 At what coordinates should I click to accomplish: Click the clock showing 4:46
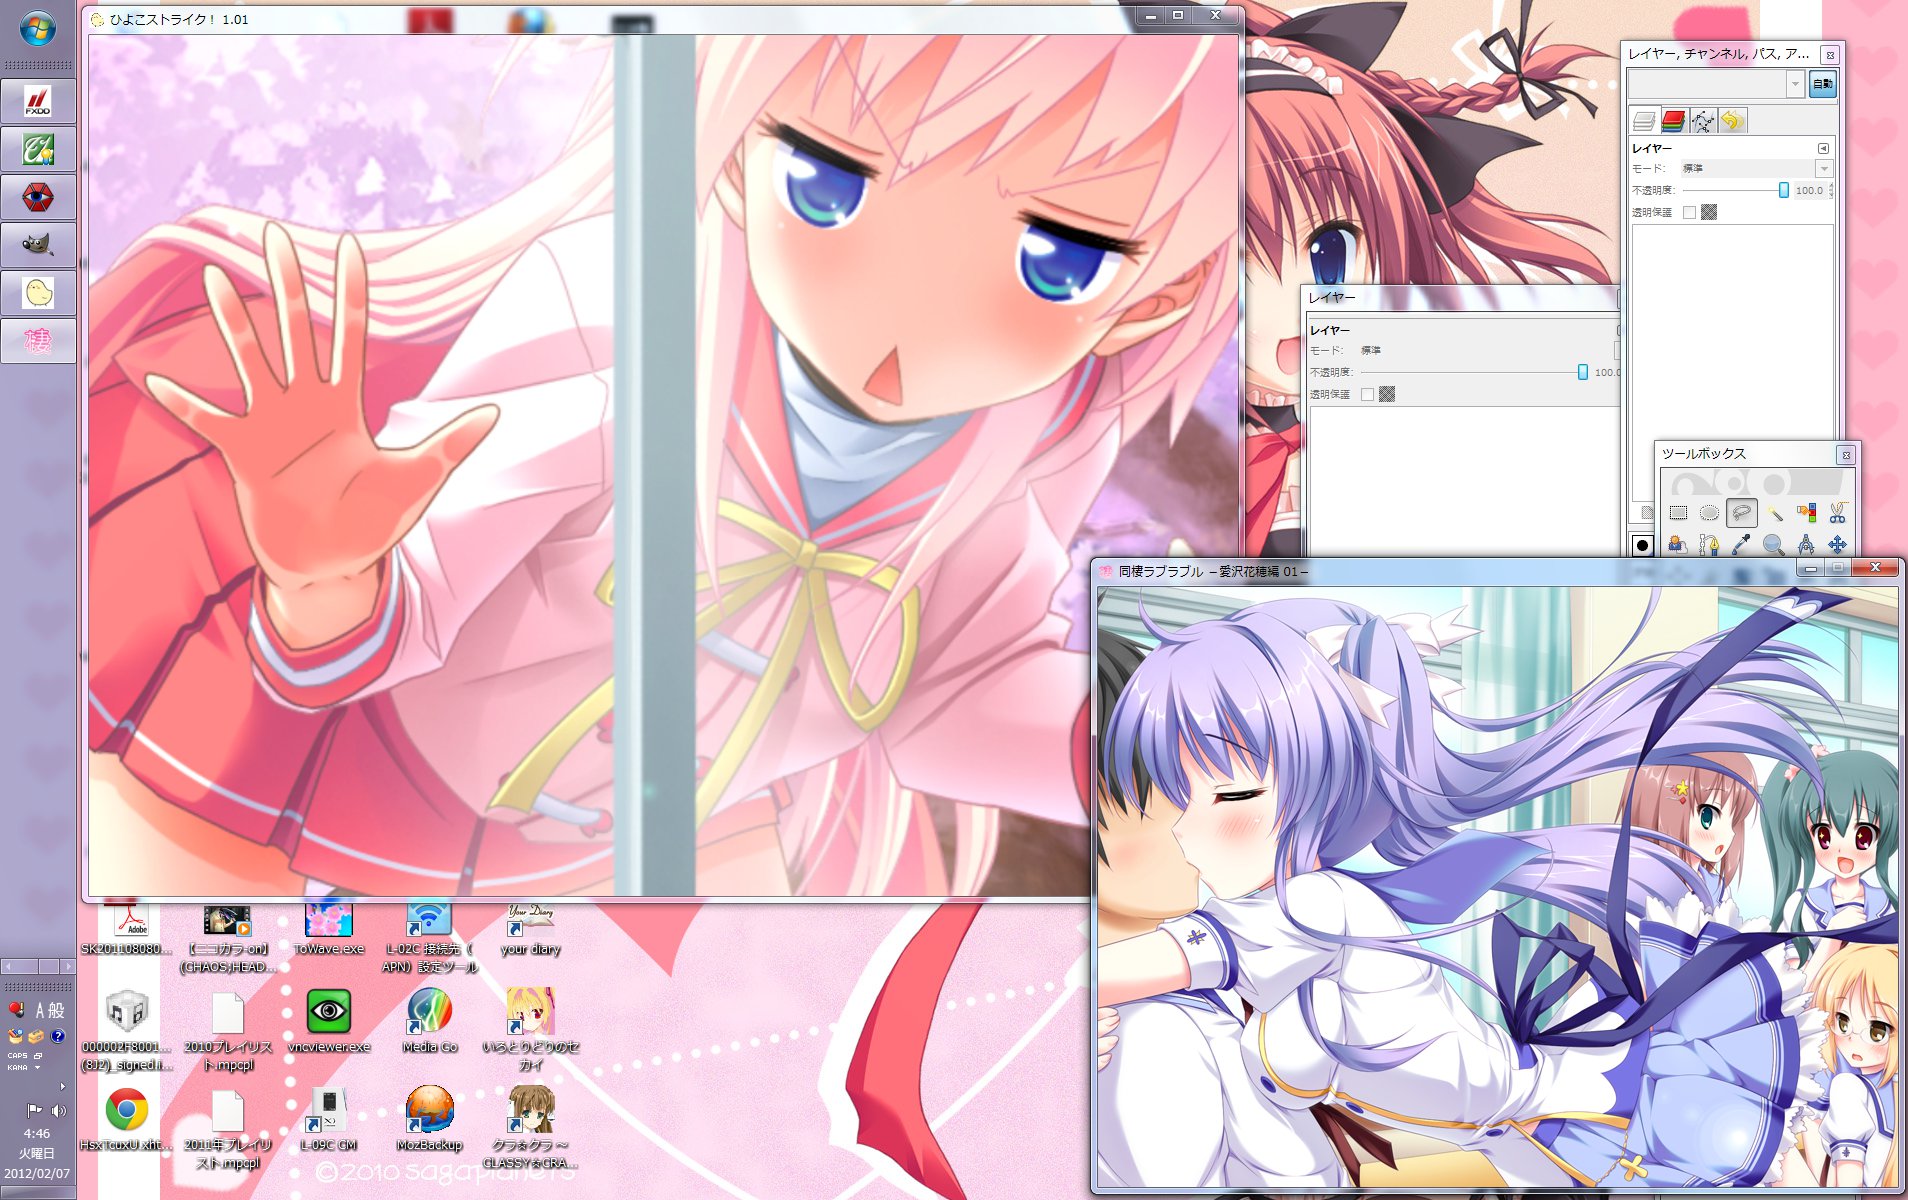coord(37,1133)
